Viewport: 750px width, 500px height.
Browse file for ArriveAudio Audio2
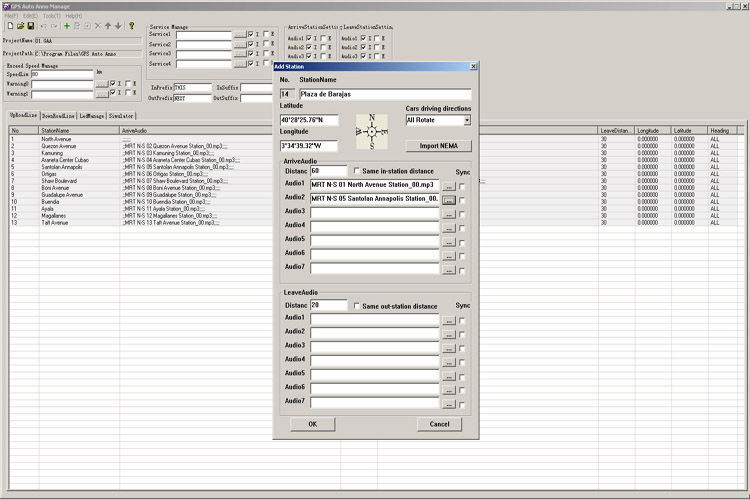click(x=449, y=200)
